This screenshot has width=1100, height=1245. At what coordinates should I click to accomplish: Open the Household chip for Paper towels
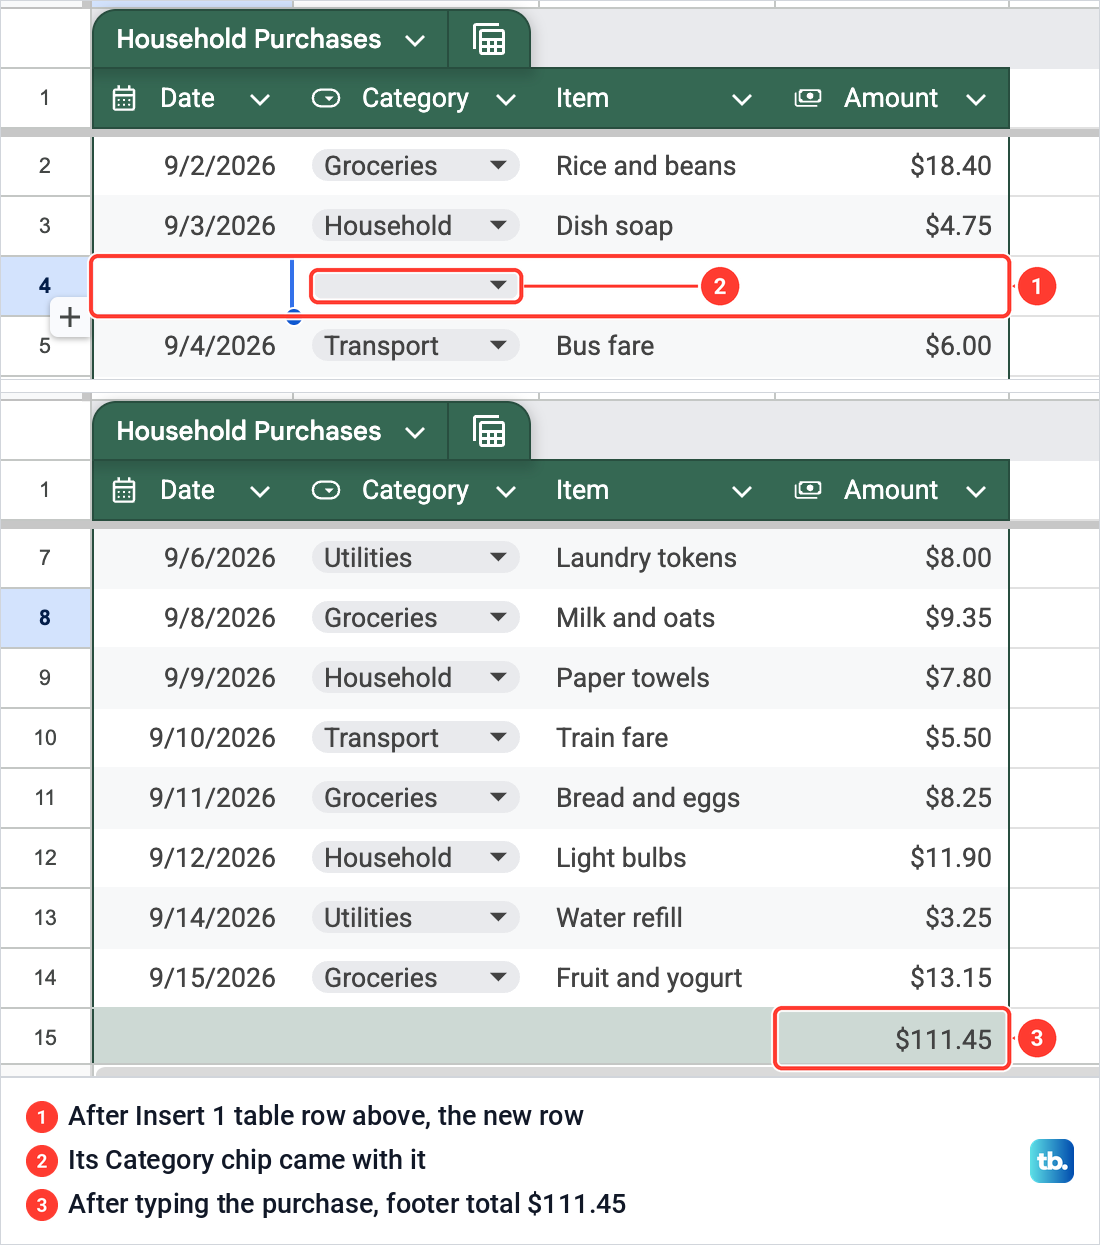[415, 678]
